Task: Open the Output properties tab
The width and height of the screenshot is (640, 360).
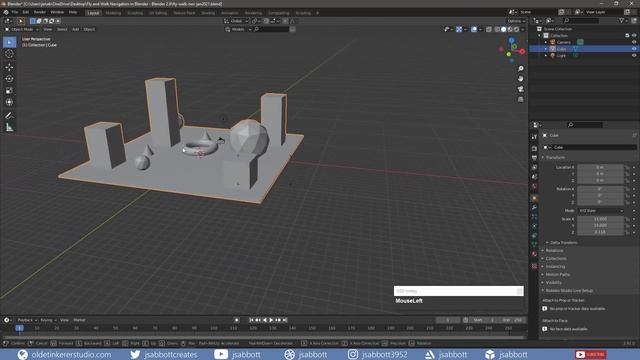Action: pos(534,158)
